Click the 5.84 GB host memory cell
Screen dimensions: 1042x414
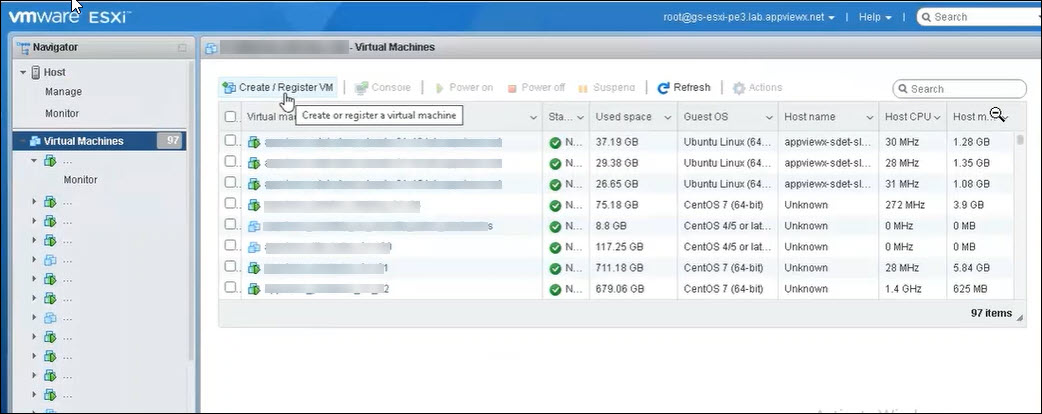pos(971,268)
